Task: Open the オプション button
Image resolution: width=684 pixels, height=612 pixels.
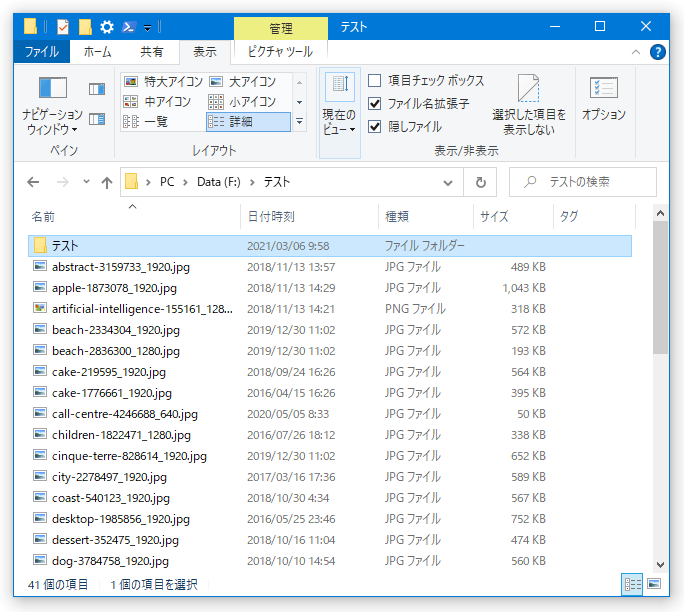Action: pos(604,99)
